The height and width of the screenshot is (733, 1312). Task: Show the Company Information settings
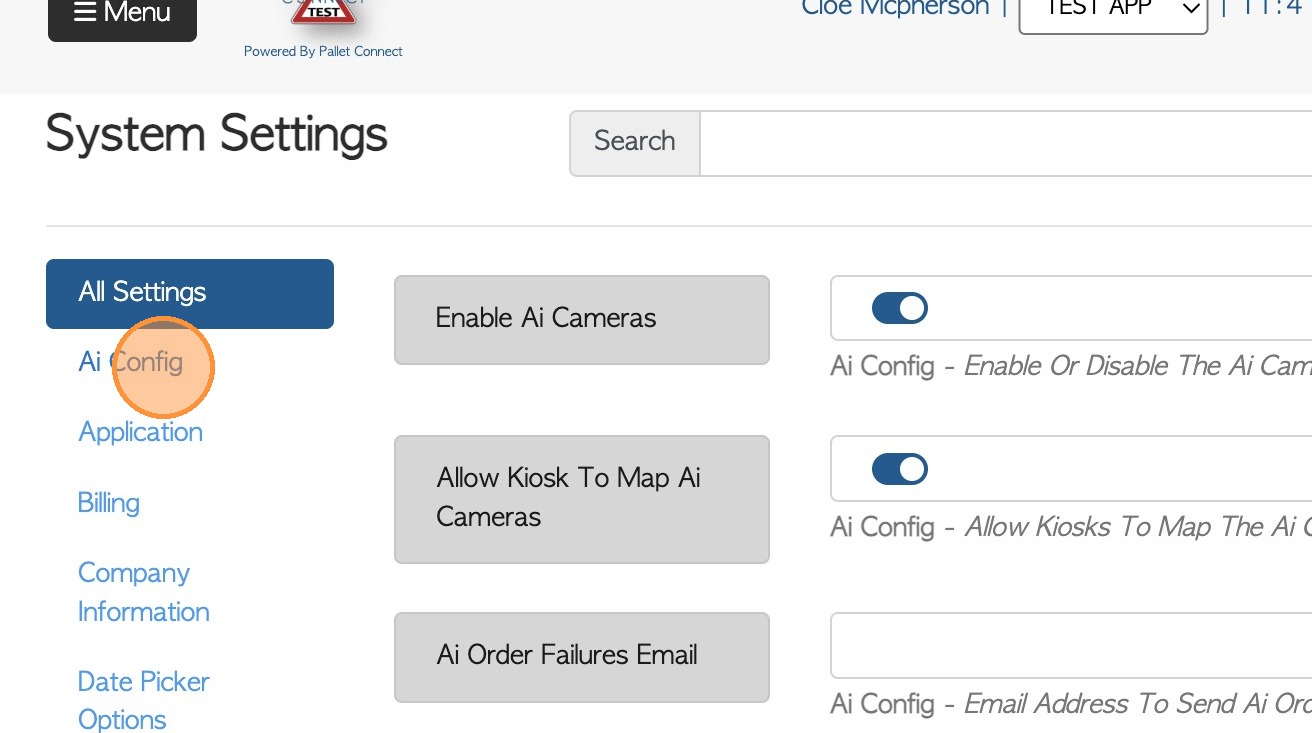pos(143,592)
